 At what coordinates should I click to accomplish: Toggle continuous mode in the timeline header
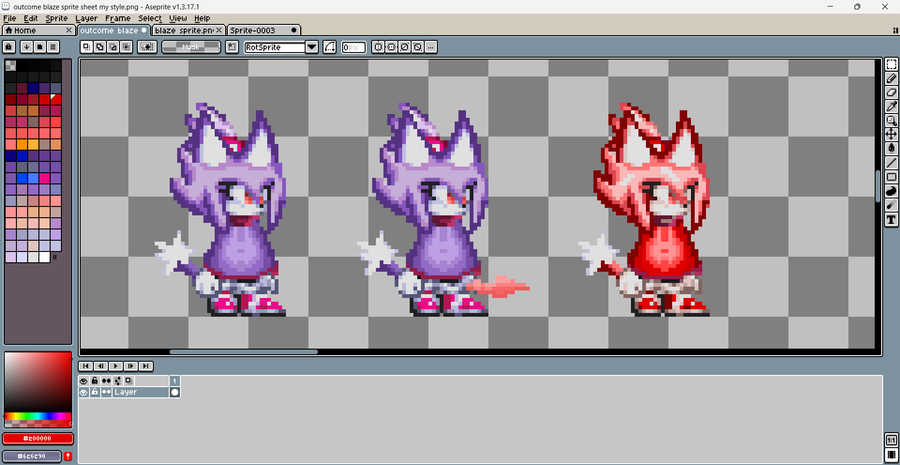[x=106, y=381]
